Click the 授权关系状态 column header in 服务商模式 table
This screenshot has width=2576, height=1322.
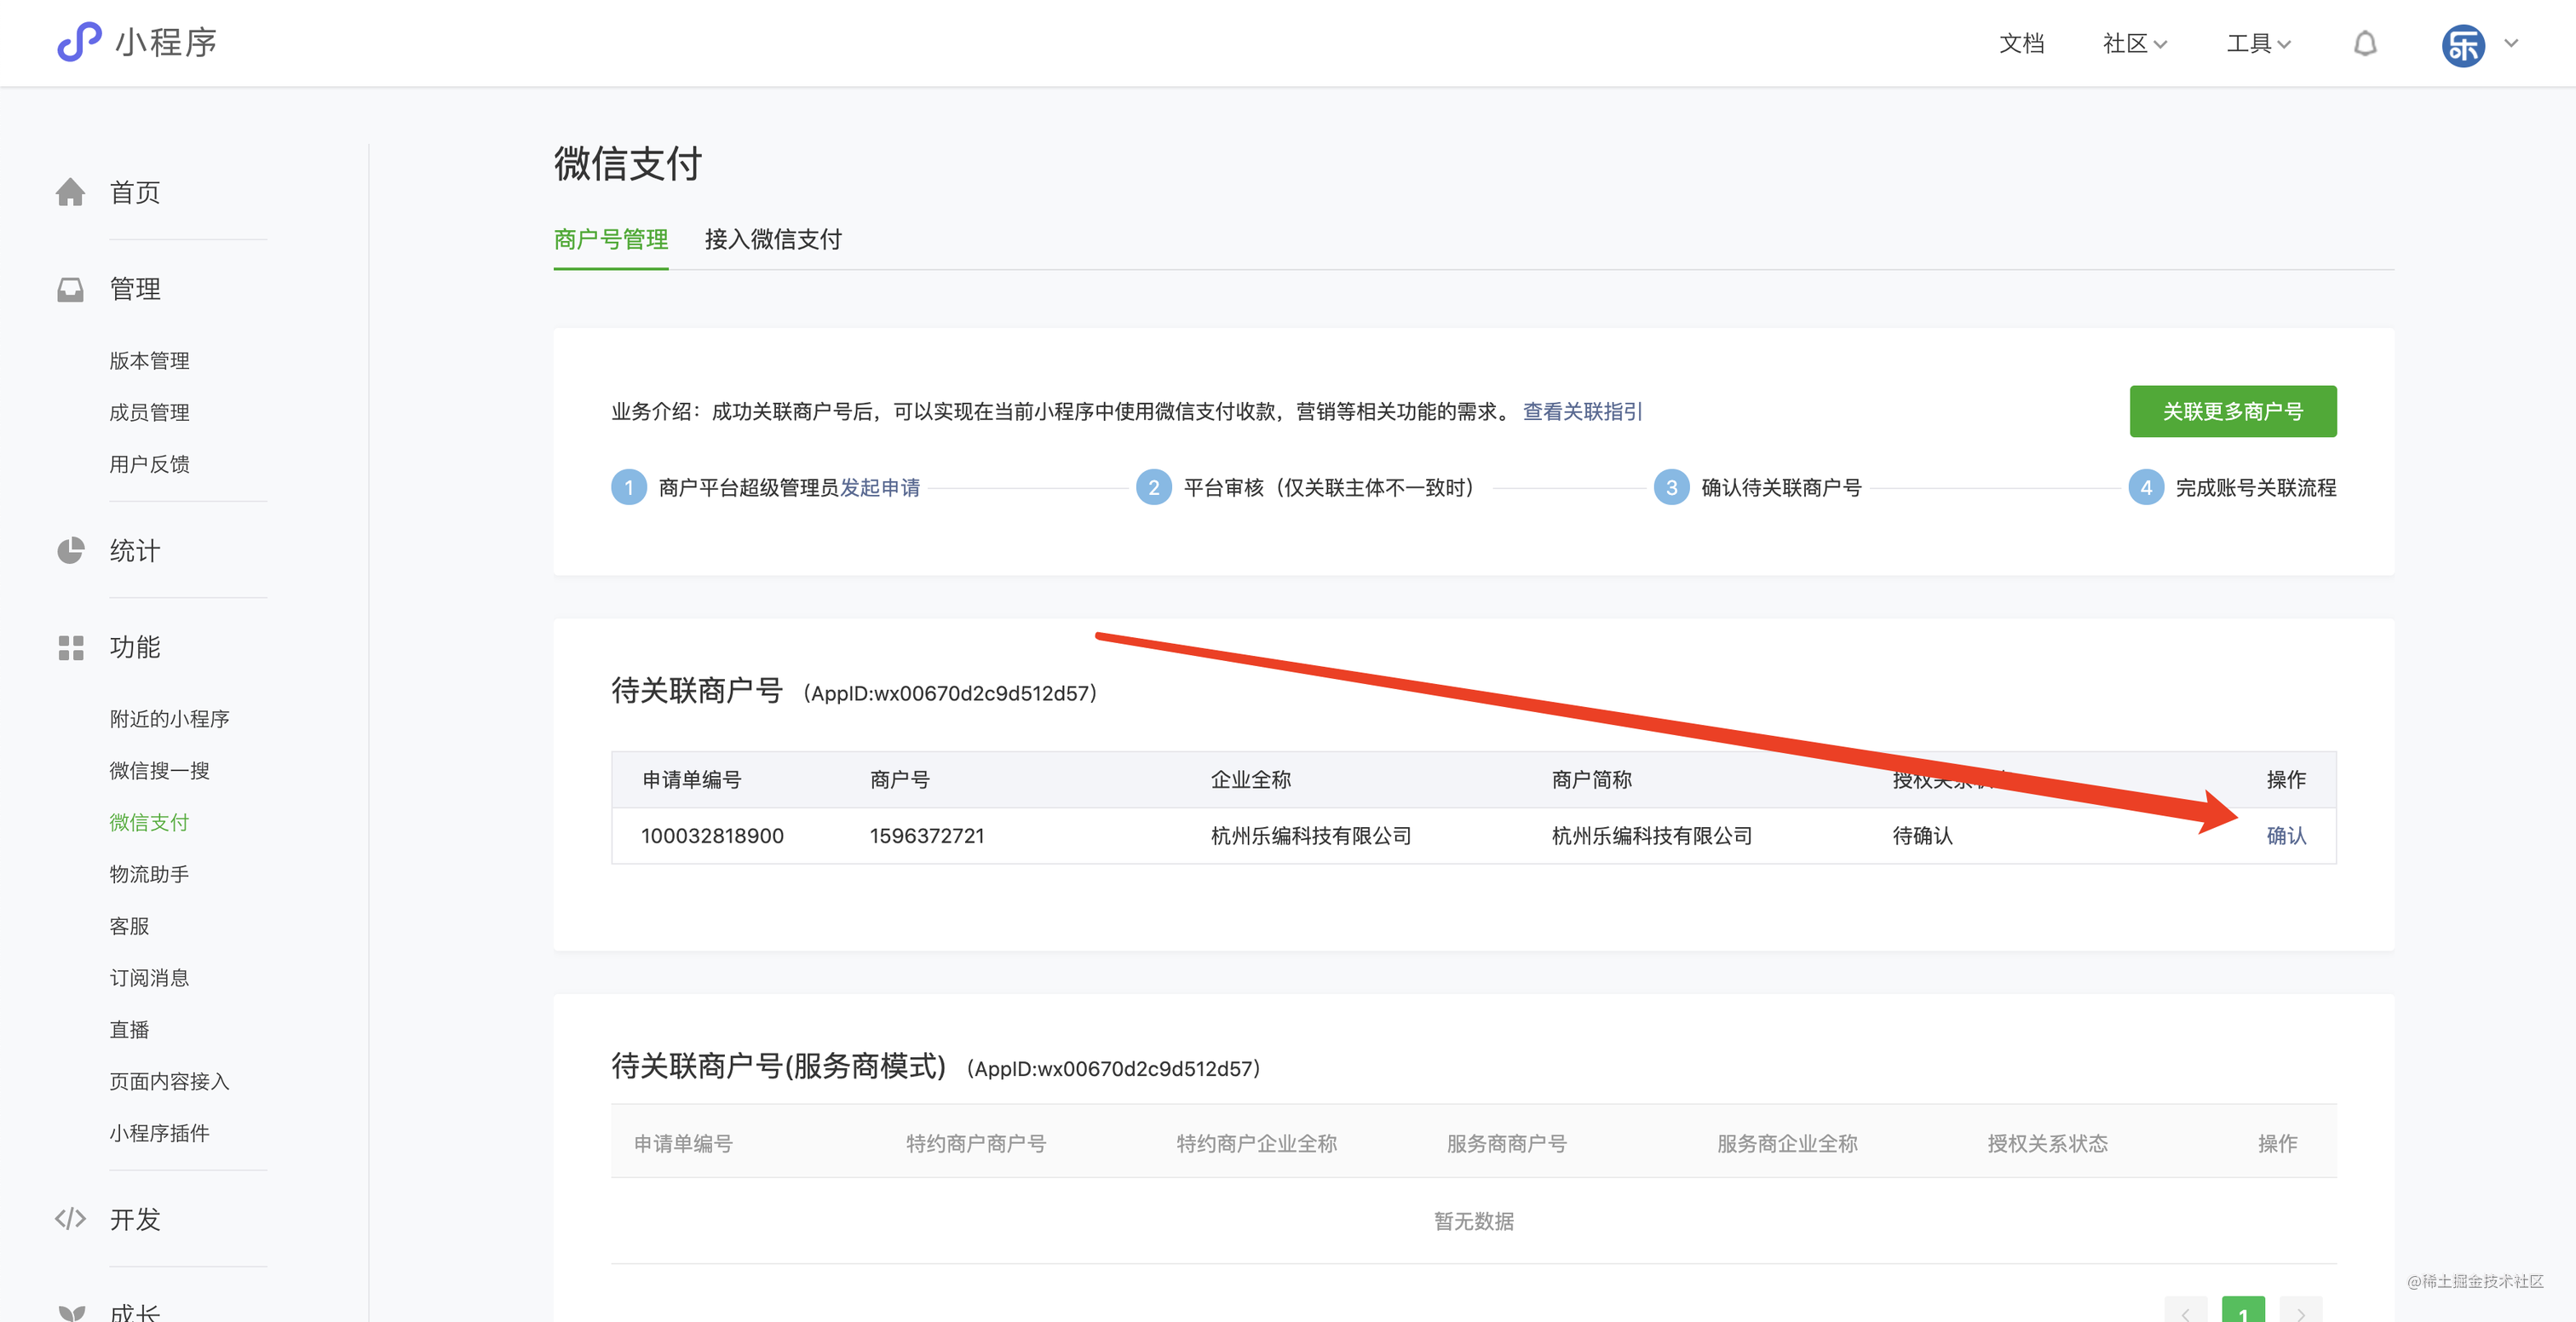point(2047,1143)
